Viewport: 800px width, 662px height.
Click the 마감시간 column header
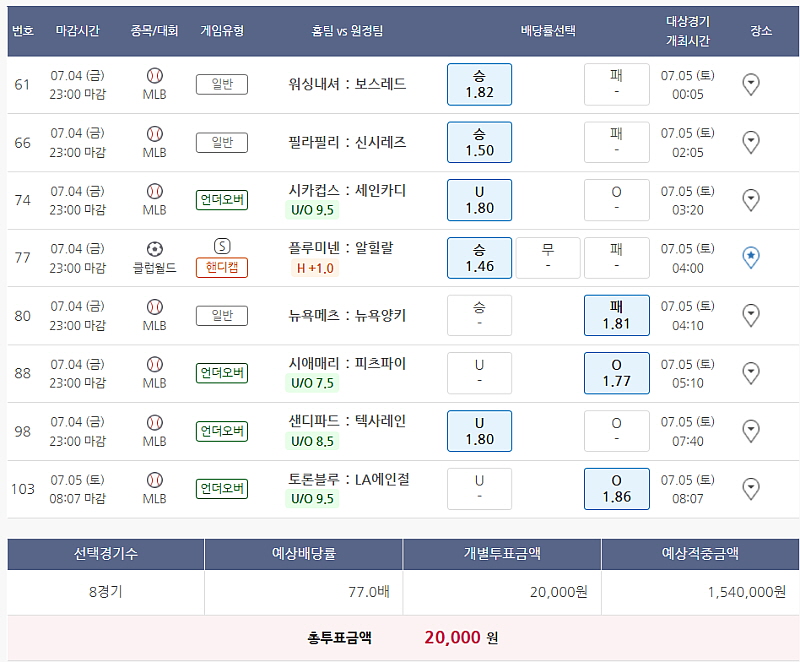78,31
